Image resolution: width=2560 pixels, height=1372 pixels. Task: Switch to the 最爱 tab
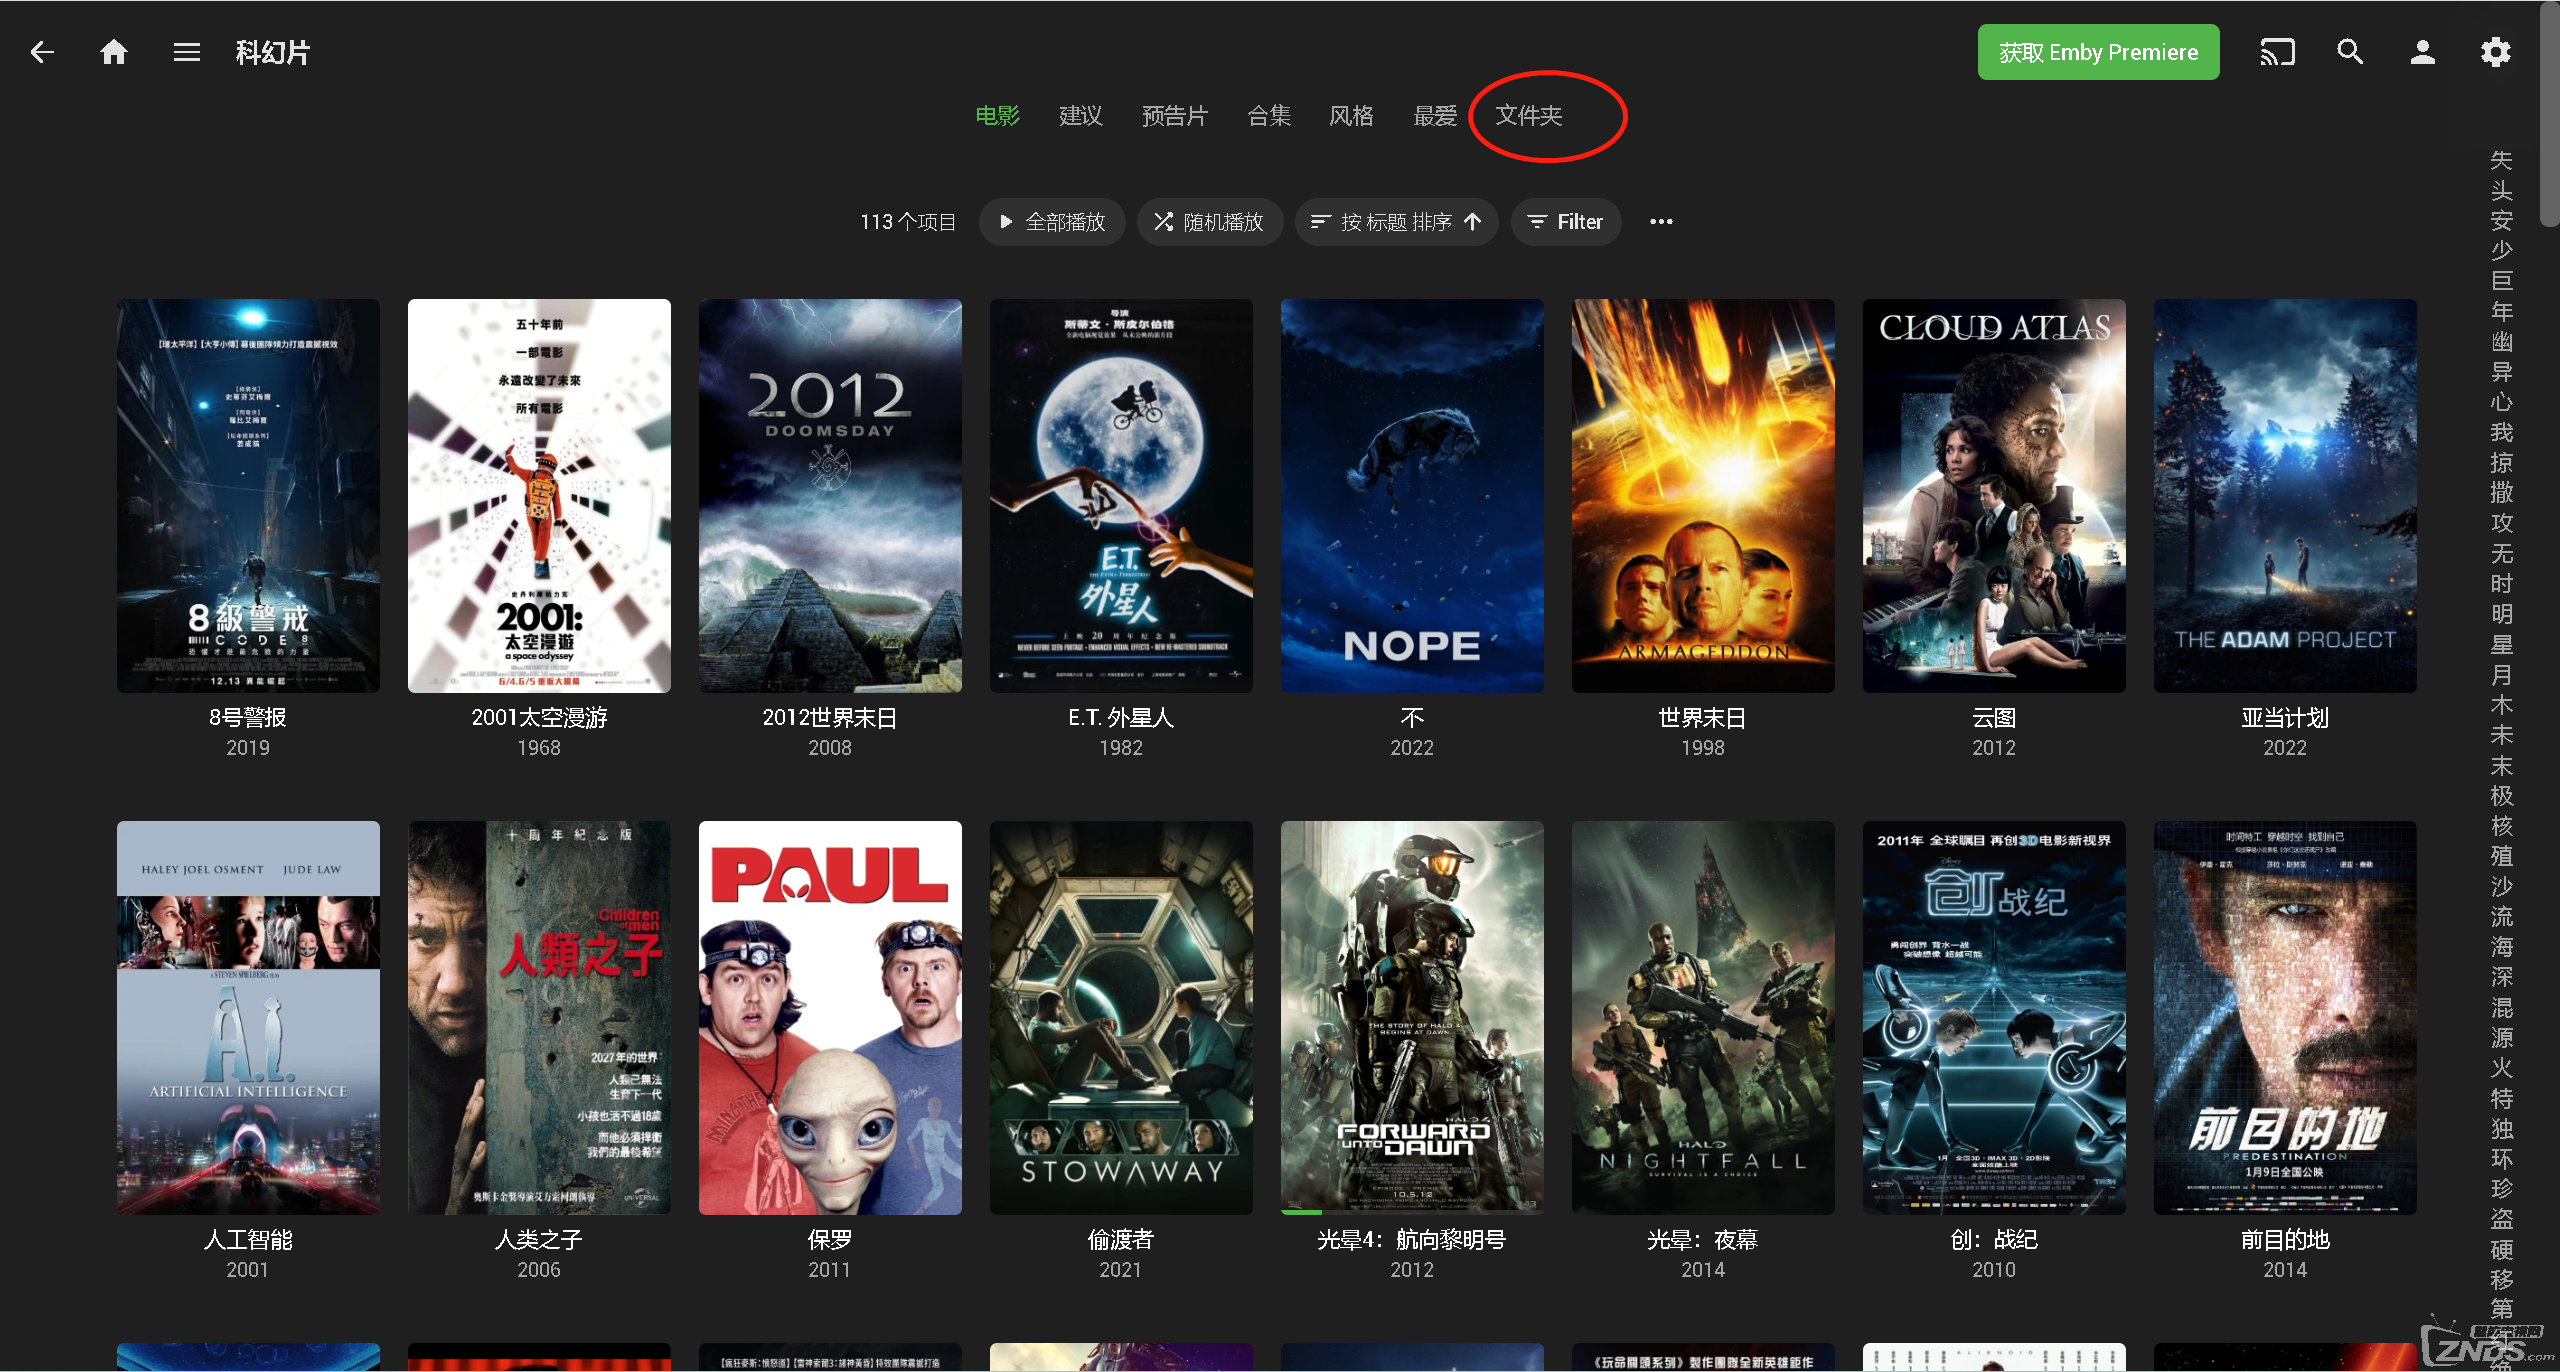click(1435, 116)
